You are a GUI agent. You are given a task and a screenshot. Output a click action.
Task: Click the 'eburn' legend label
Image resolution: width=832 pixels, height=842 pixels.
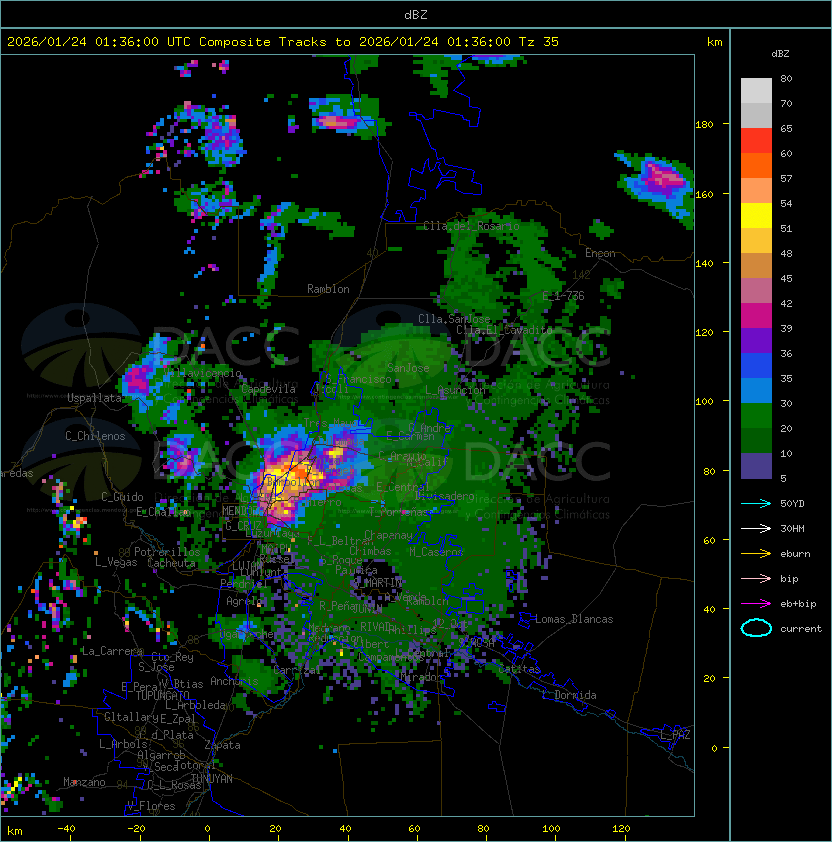pyautogui.click(x=795, y=554)
